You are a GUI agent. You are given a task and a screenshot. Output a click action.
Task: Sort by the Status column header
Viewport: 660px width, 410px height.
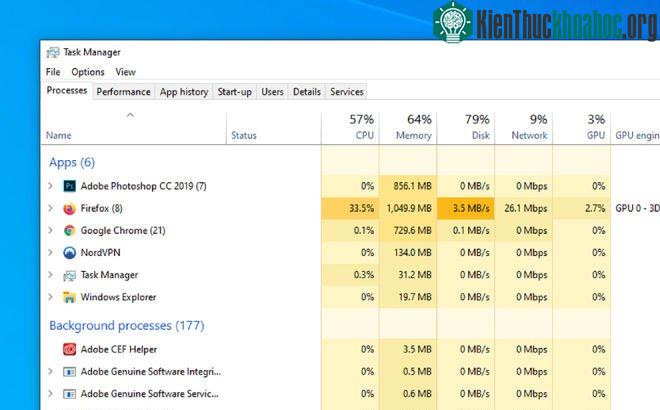pyautogui.click(x=274, y=128)
